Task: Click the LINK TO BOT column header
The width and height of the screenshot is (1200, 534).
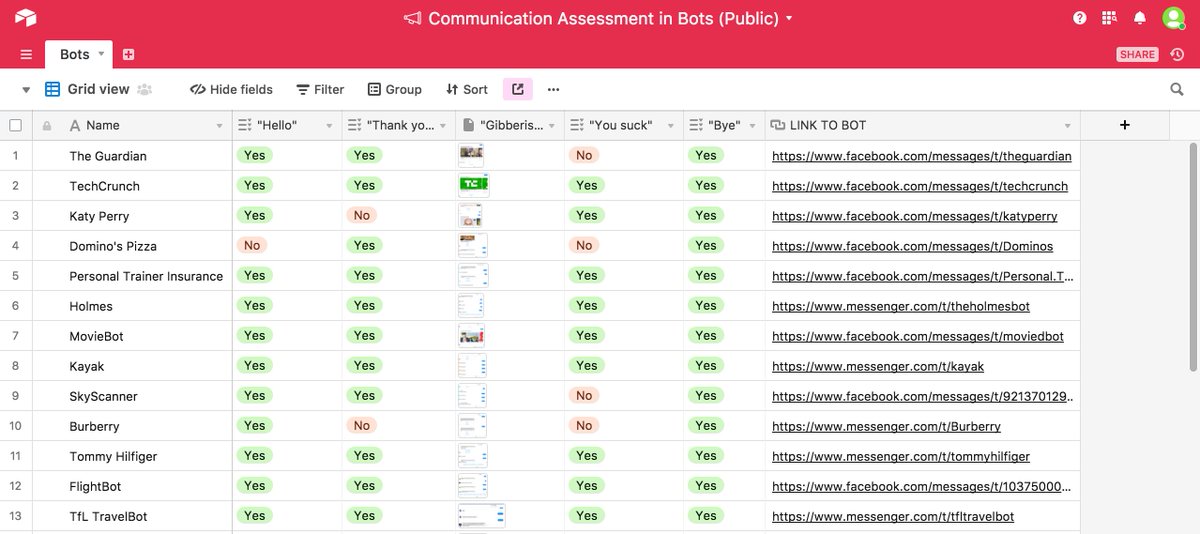Action: click(x=922, y=125)
